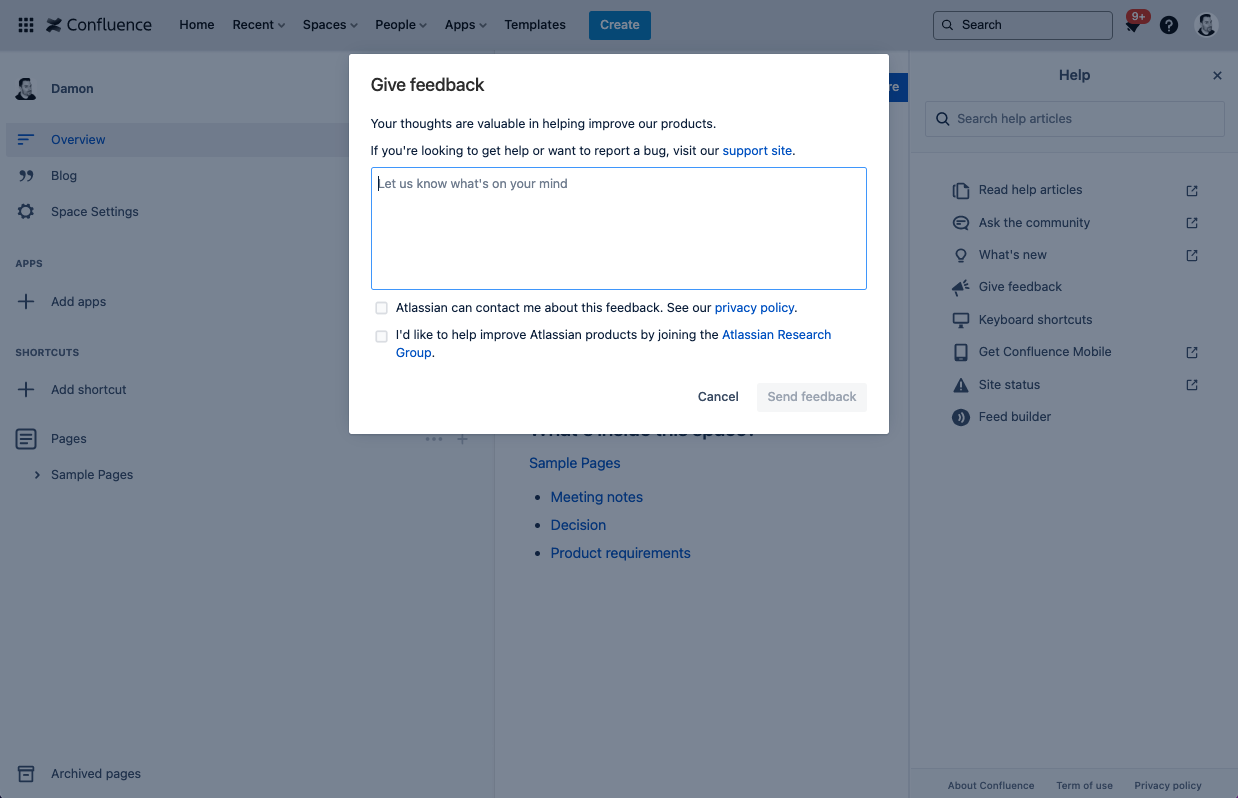Click the Archived pages box icon

[x=26, y=774]
